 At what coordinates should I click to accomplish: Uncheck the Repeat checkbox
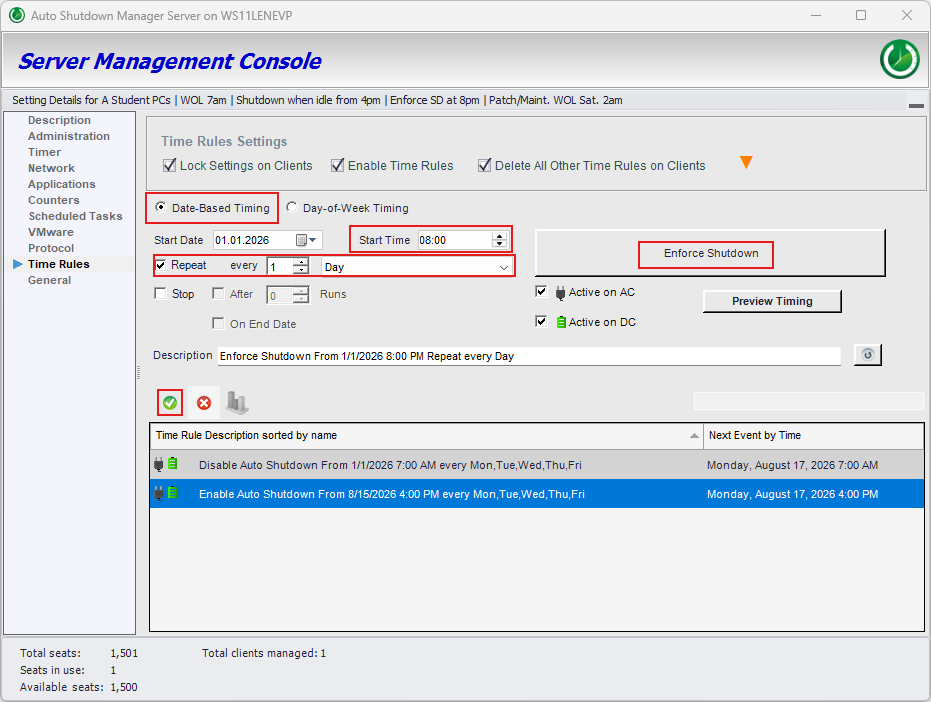[x=160, y=265]
